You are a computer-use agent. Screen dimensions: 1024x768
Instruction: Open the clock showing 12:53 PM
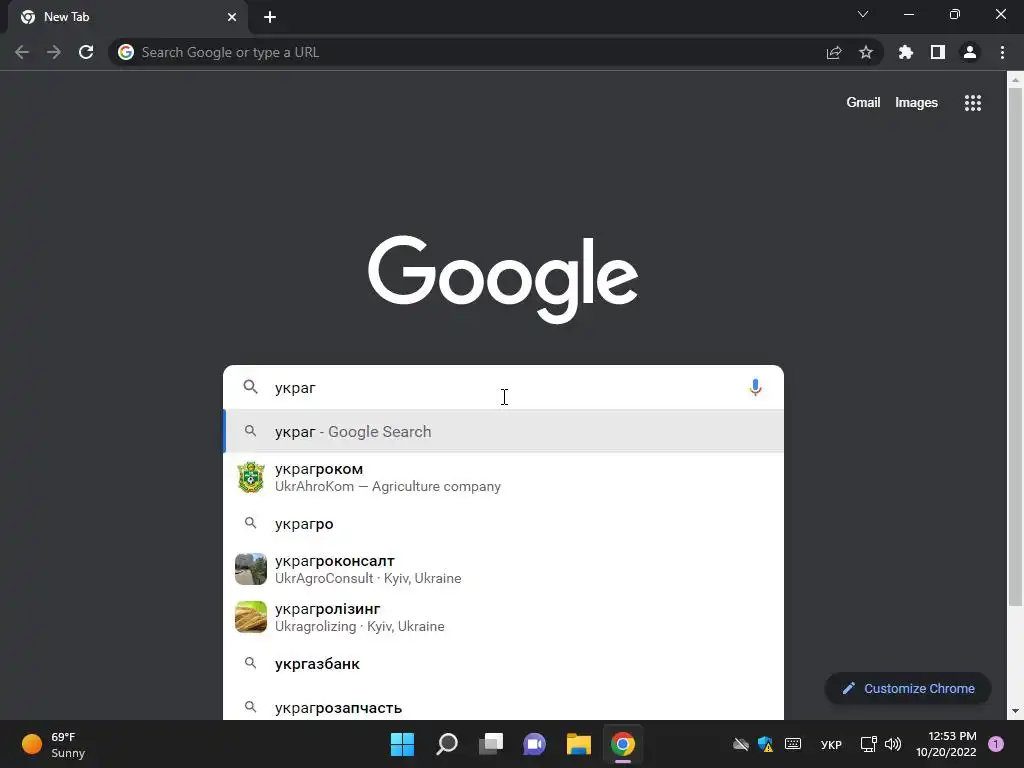pos(946,744)
